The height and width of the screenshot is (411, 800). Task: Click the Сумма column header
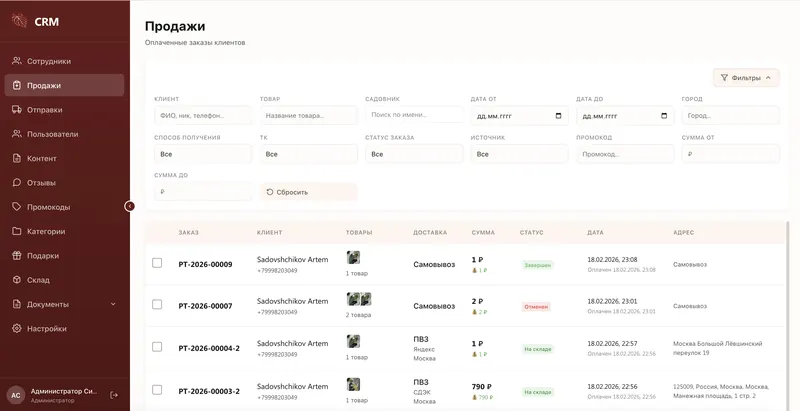pos(483,233)
